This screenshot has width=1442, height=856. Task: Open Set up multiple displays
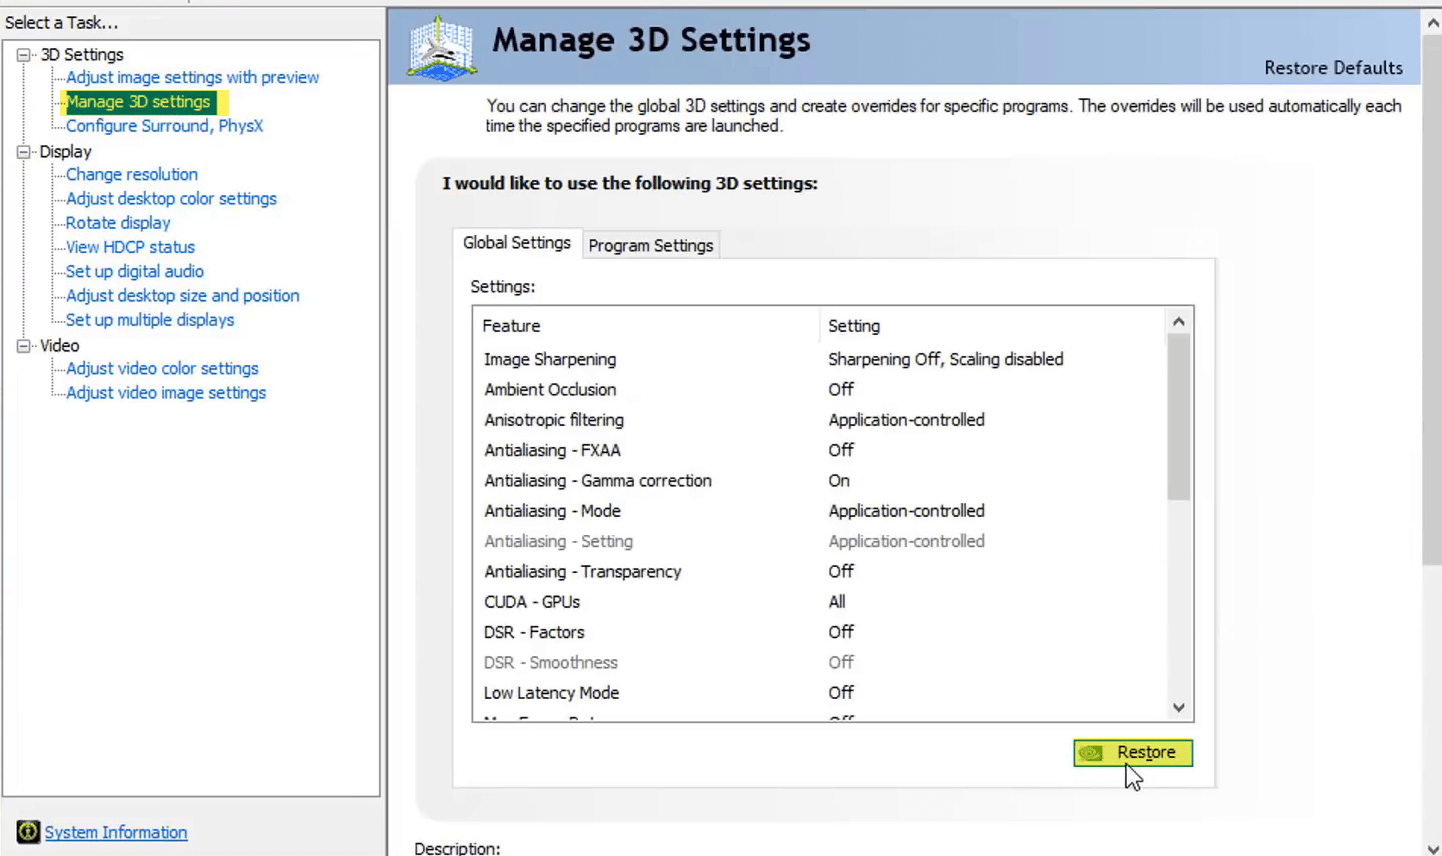[x=149, y=320]
